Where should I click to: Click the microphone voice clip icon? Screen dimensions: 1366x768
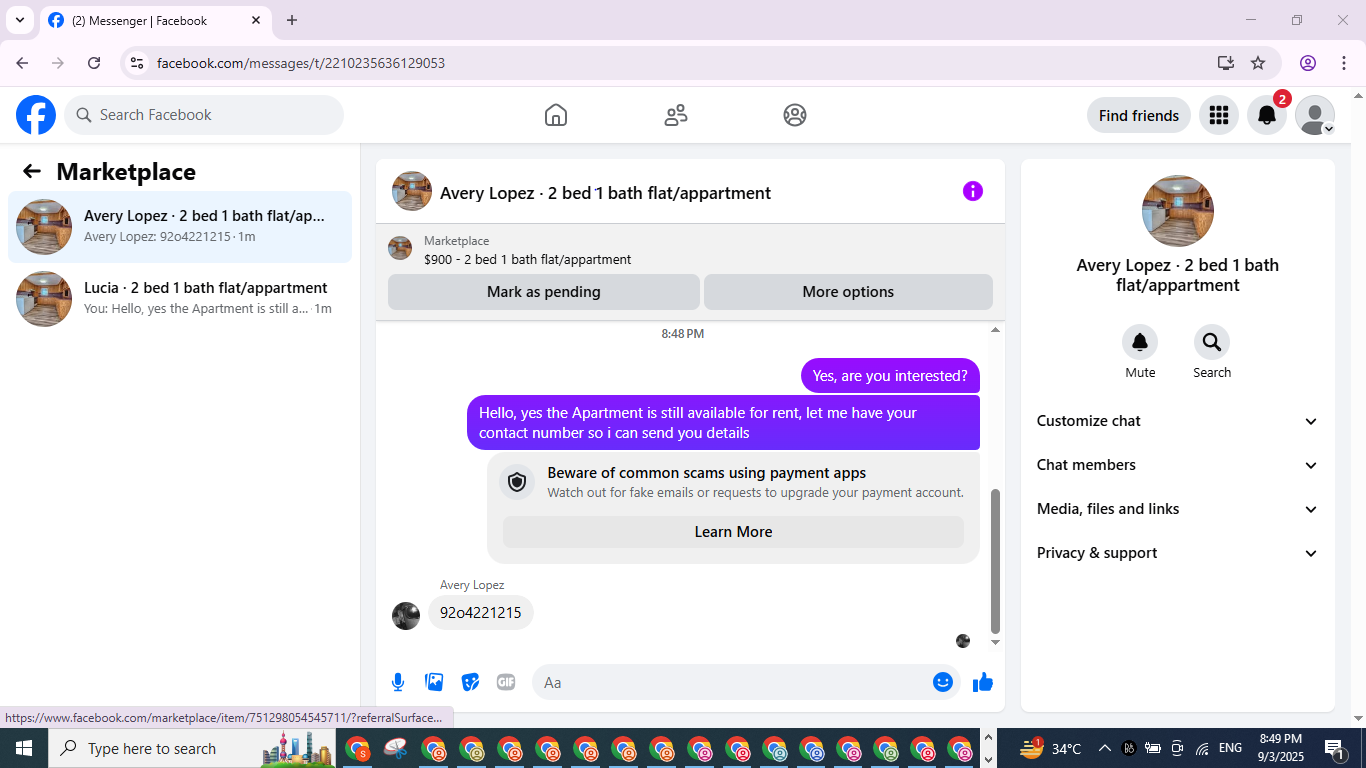tap(398, 682)
